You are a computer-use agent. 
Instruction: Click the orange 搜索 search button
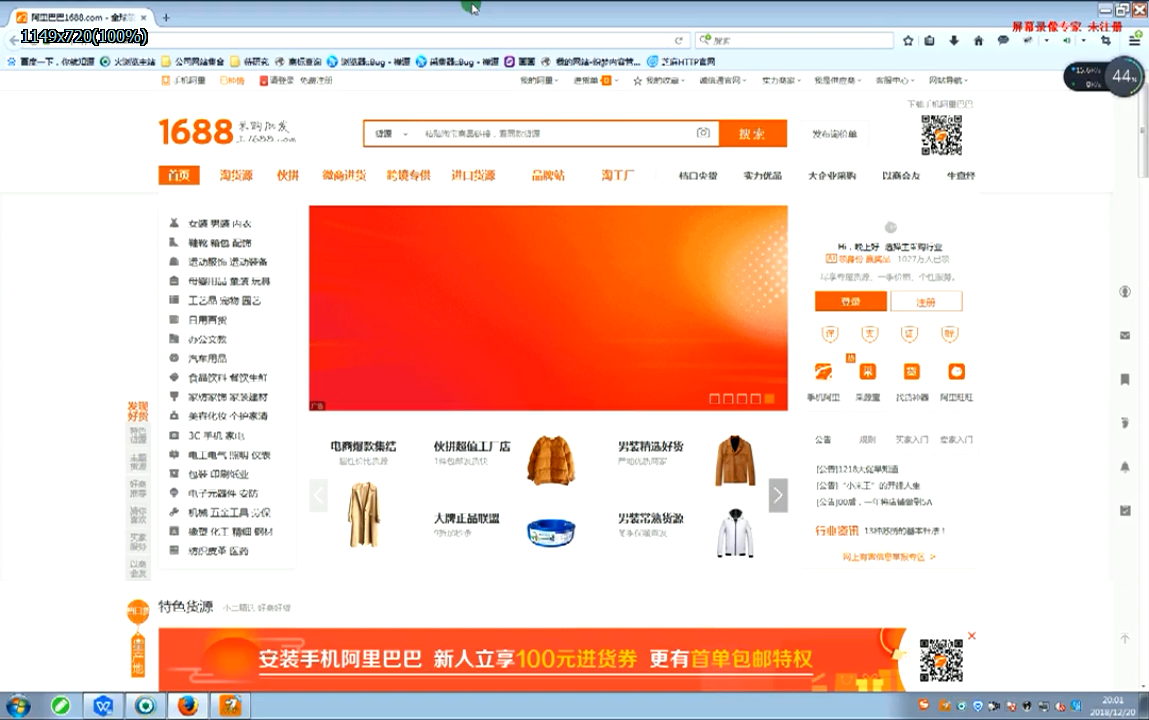[753, 133]
